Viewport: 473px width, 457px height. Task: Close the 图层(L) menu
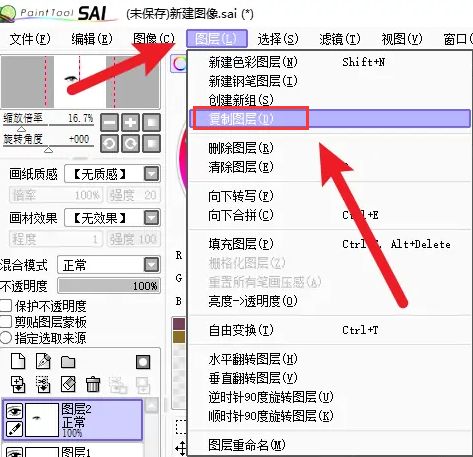[x=217, y=39]
